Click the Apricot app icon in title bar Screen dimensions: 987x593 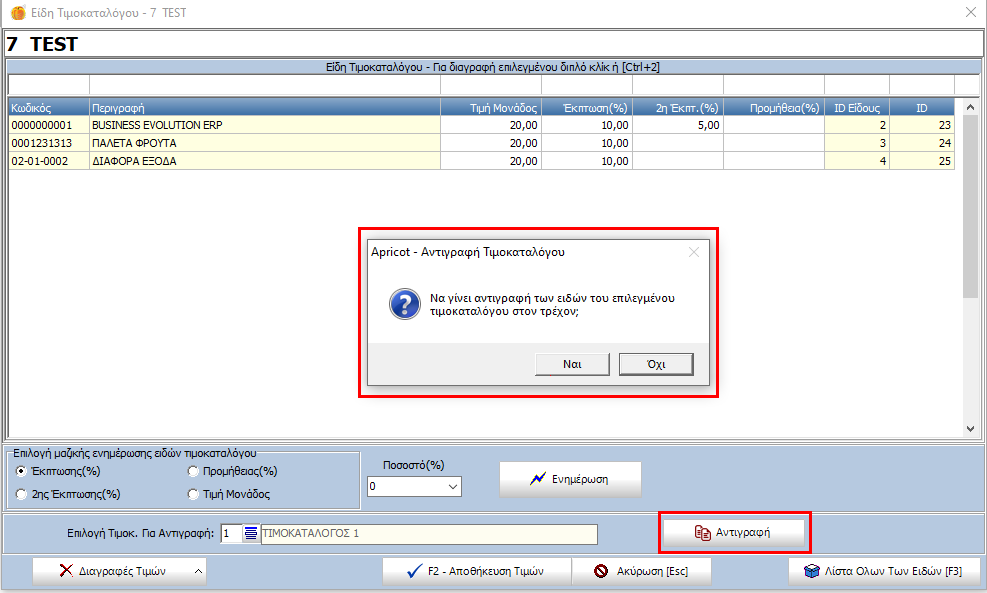18,13
